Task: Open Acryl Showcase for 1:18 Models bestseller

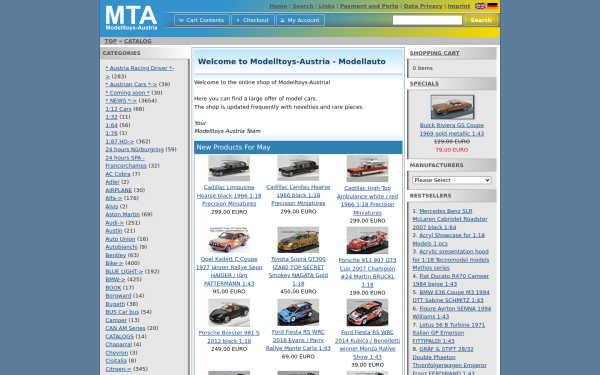Action: pos(448,239)
